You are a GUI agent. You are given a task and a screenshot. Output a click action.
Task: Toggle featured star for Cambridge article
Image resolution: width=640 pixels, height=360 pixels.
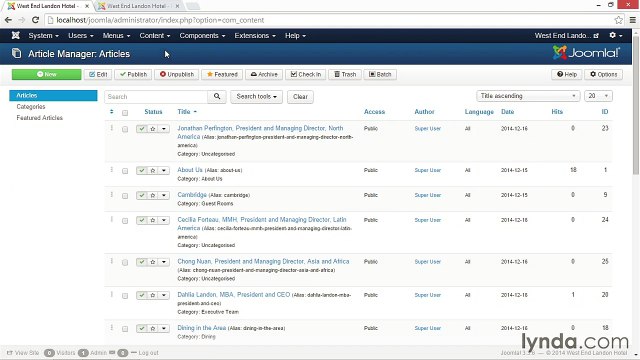pyautogui.click(x=153, y=196)
